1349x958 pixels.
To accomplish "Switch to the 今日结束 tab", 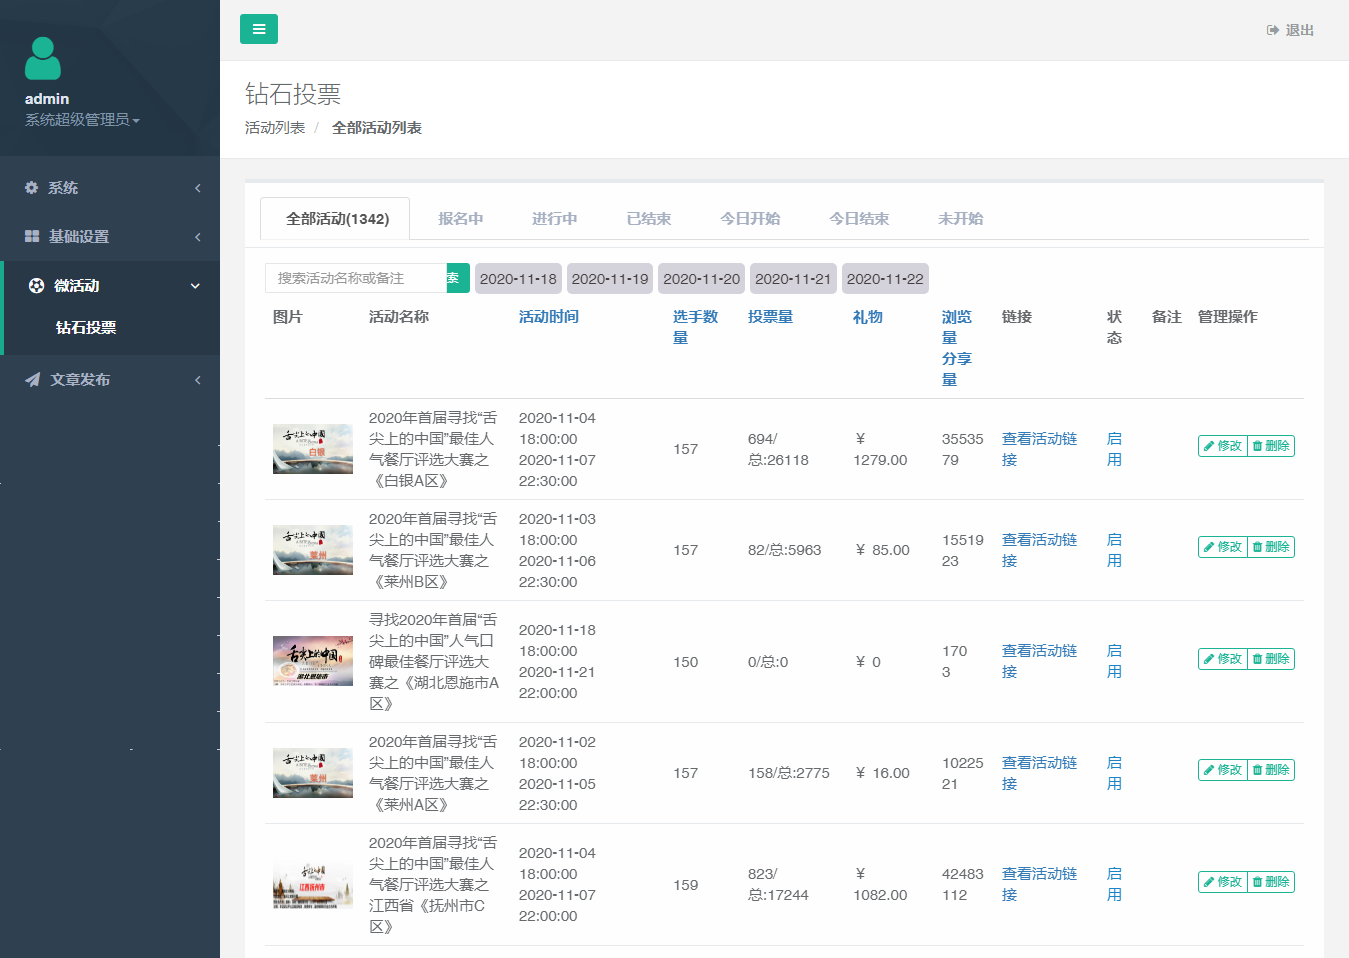I will (859, 219).
